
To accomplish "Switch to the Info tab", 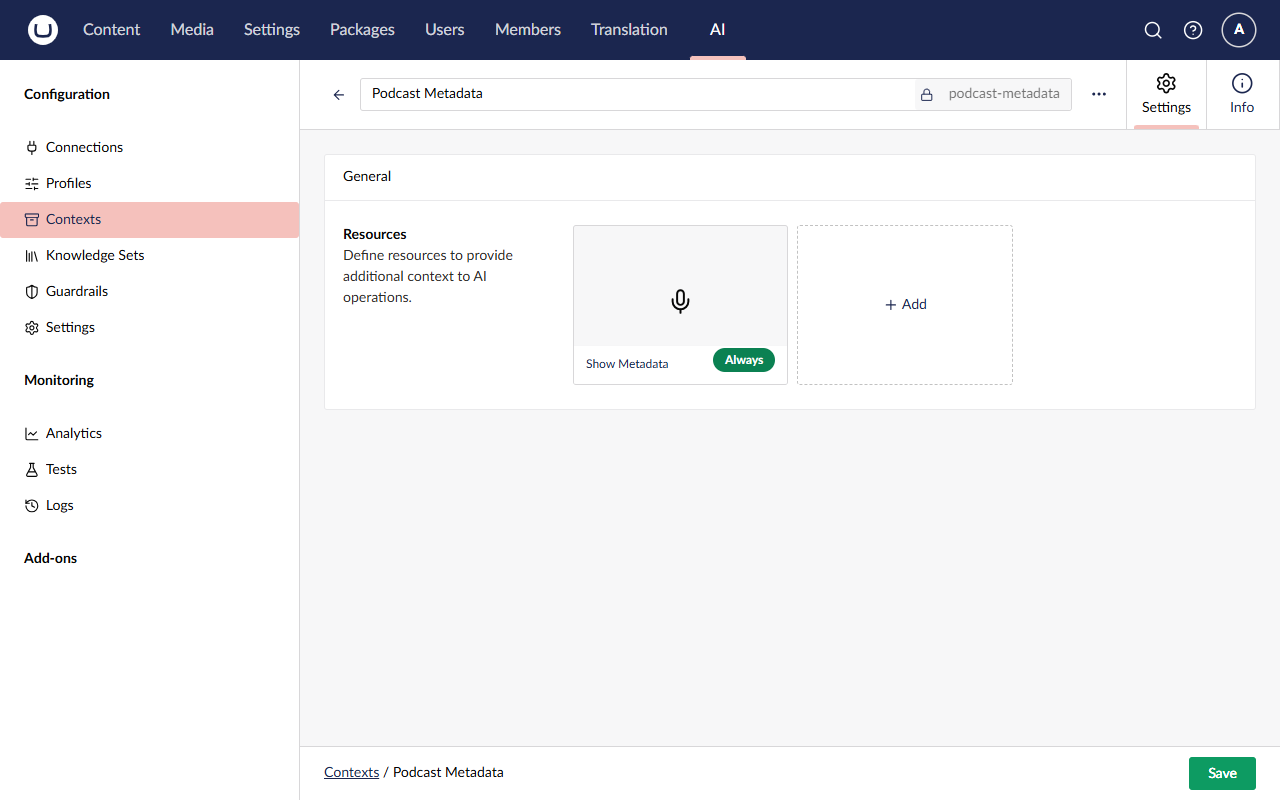I will click(1242, 95).
